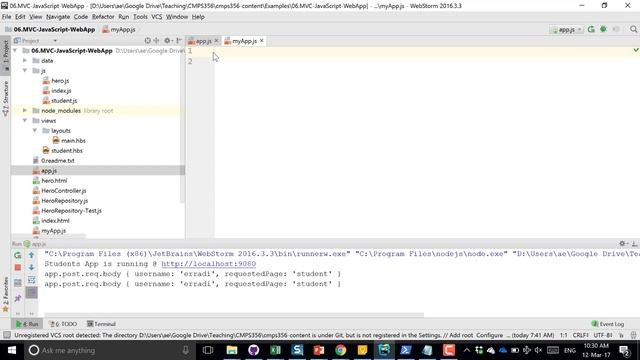Collapse the views folder
Viewport: 640px width, 360px height.
[25, 120]
